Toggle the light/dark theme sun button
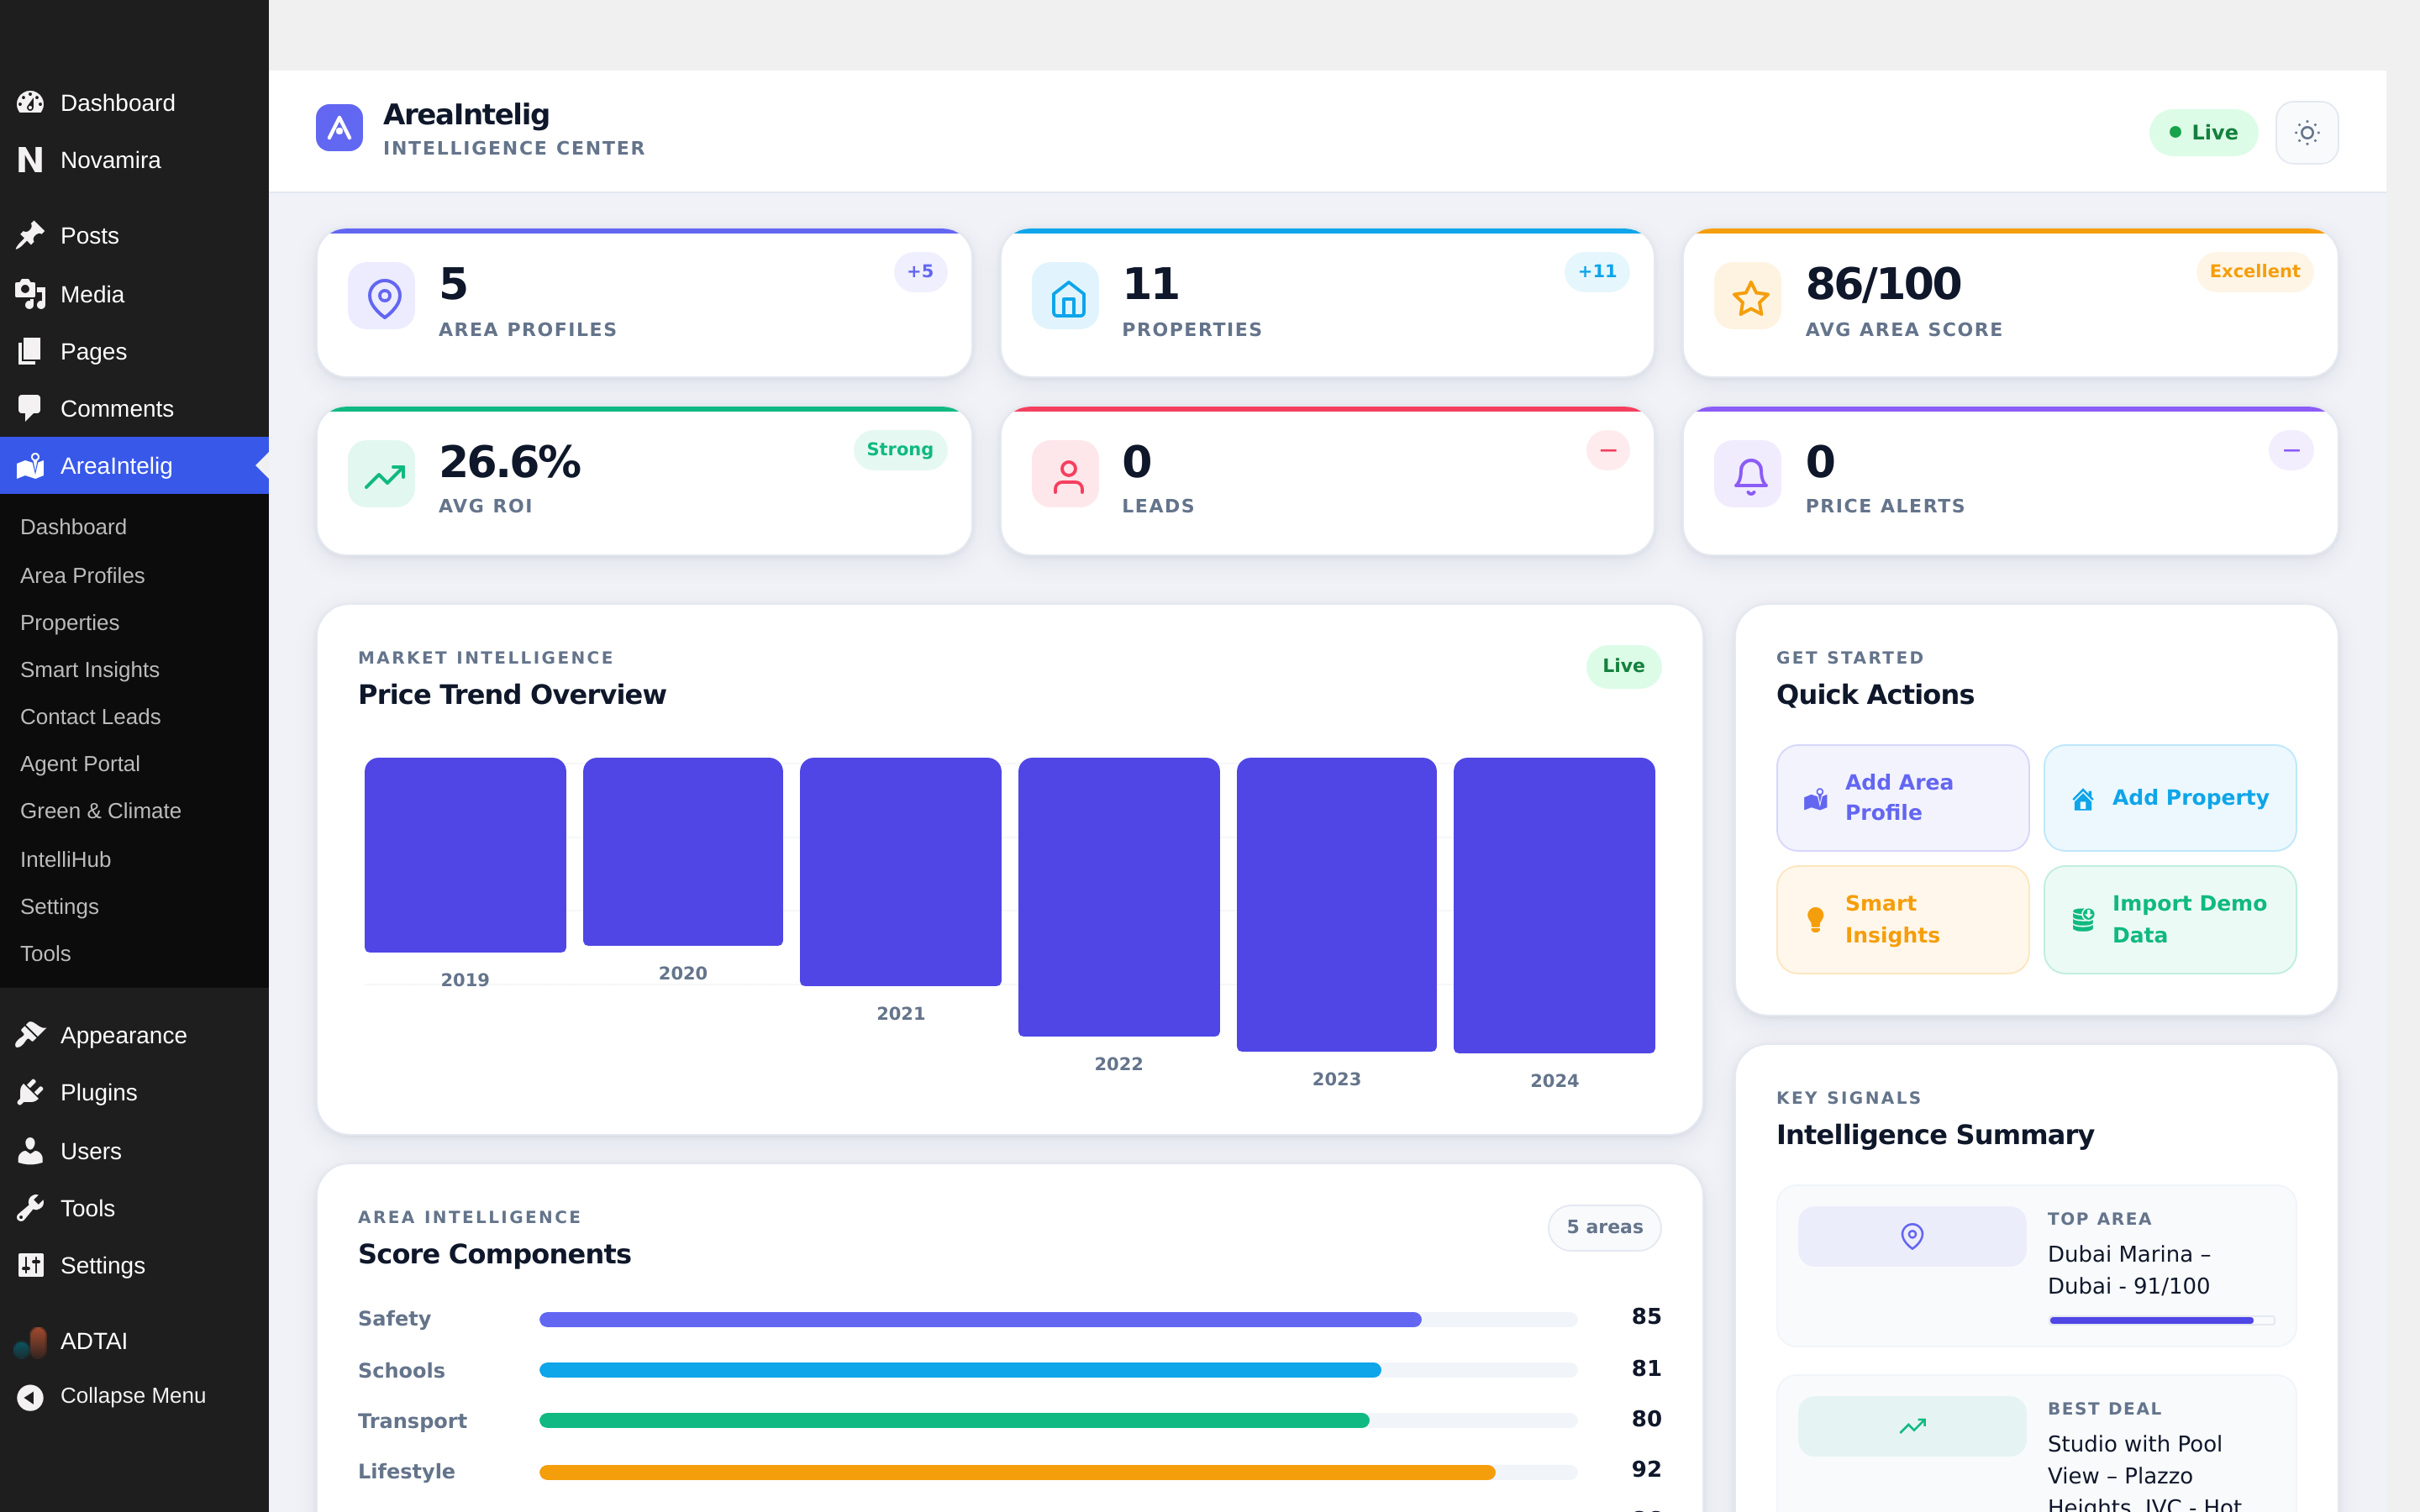The width and height of the screenshot is (2420, 1512). pos(2306,132)
